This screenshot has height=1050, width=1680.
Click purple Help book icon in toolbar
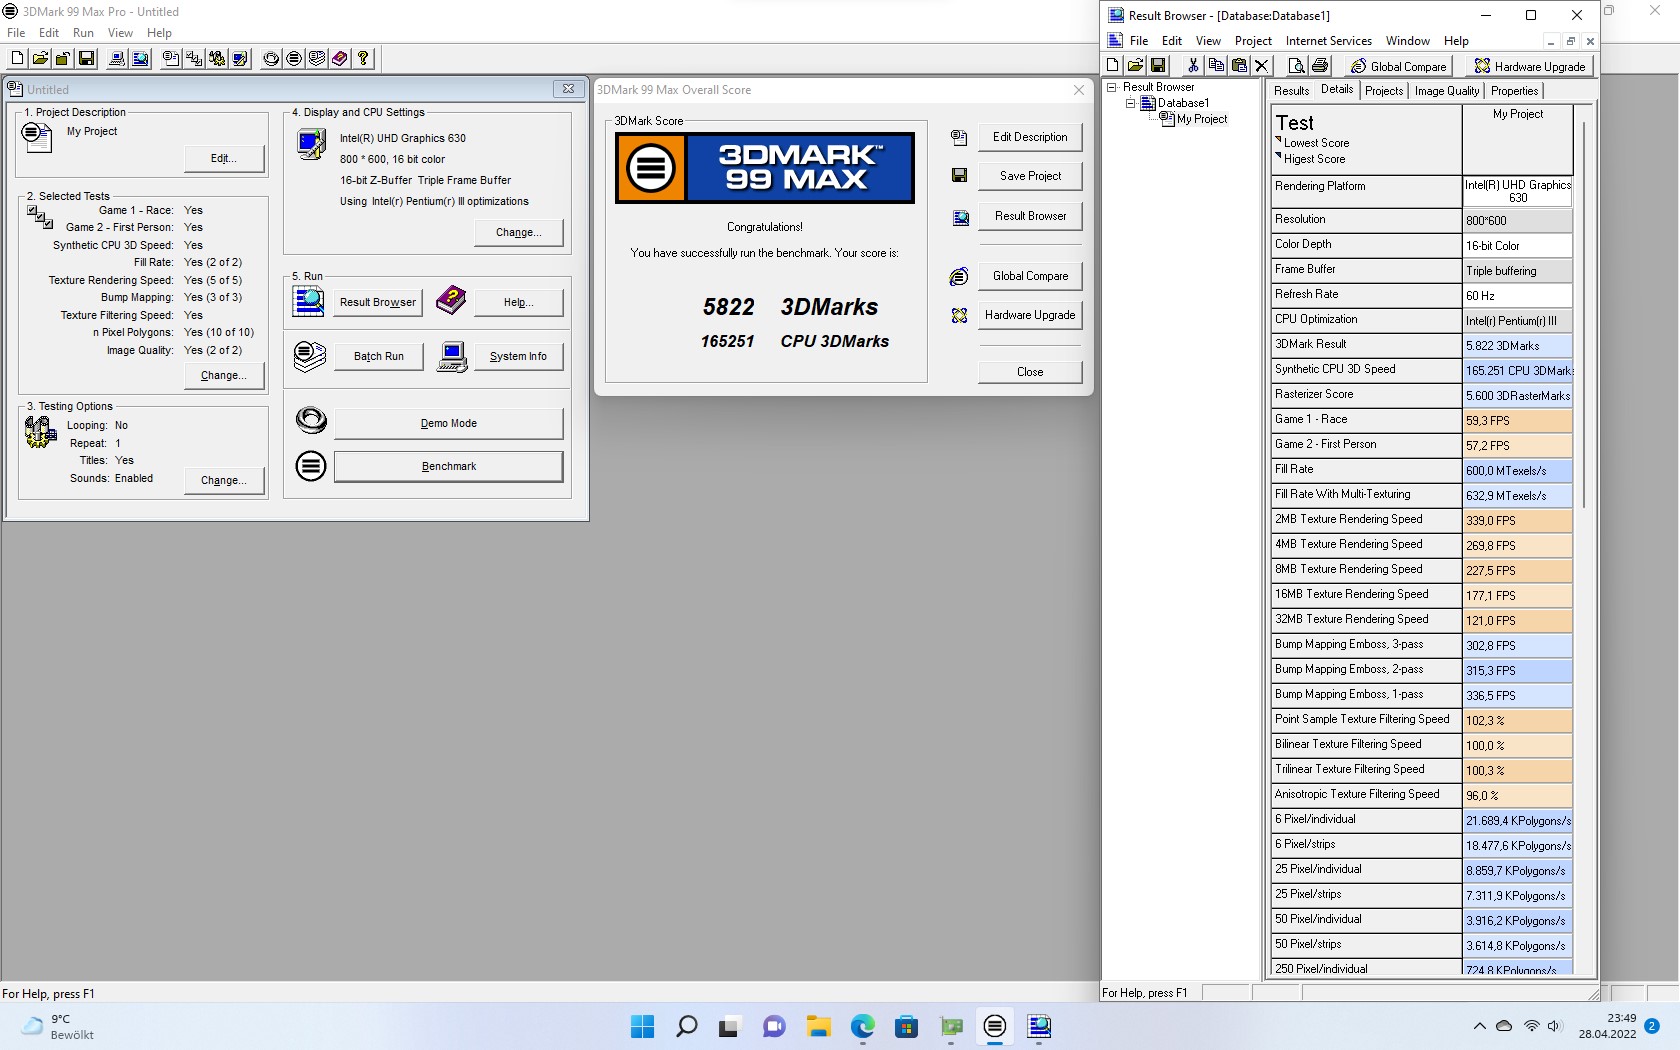[340, 59]
